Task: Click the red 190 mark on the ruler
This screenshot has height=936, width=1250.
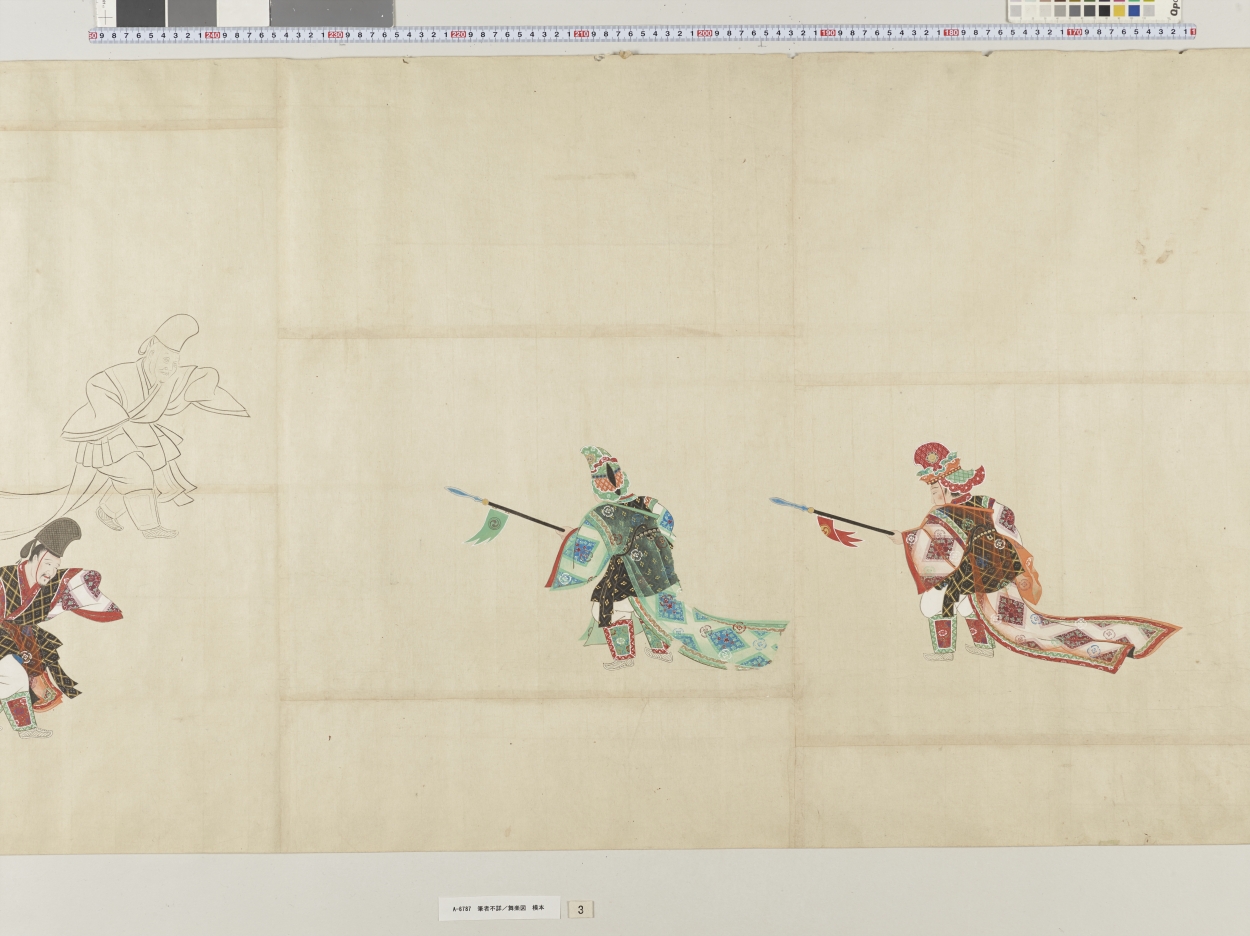Action: (828, 35)
